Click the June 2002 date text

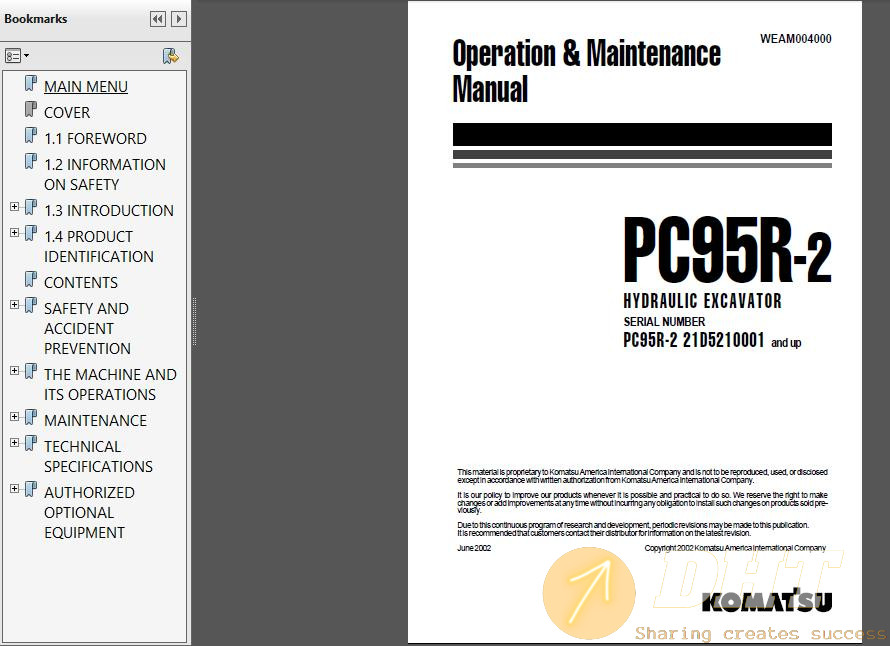click(x=474, y=548)
